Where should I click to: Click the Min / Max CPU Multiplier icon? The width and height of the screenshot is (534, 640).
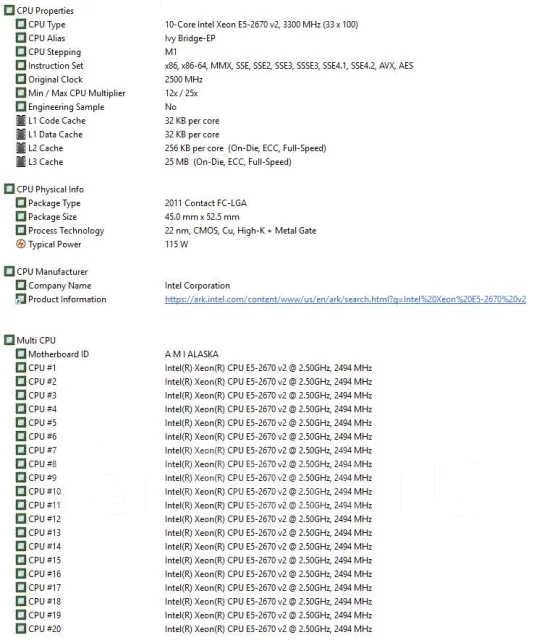[21, 93]
